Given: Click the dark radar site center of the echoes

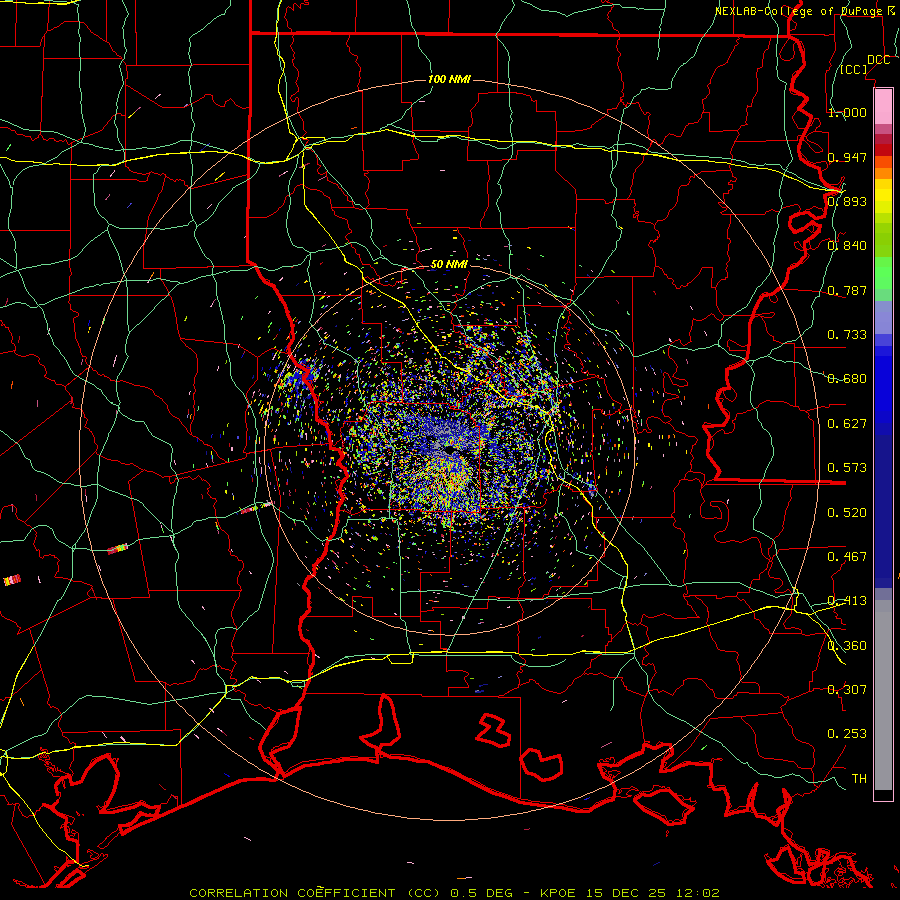Looking at the screenshot, I should [x=448, y=448].
